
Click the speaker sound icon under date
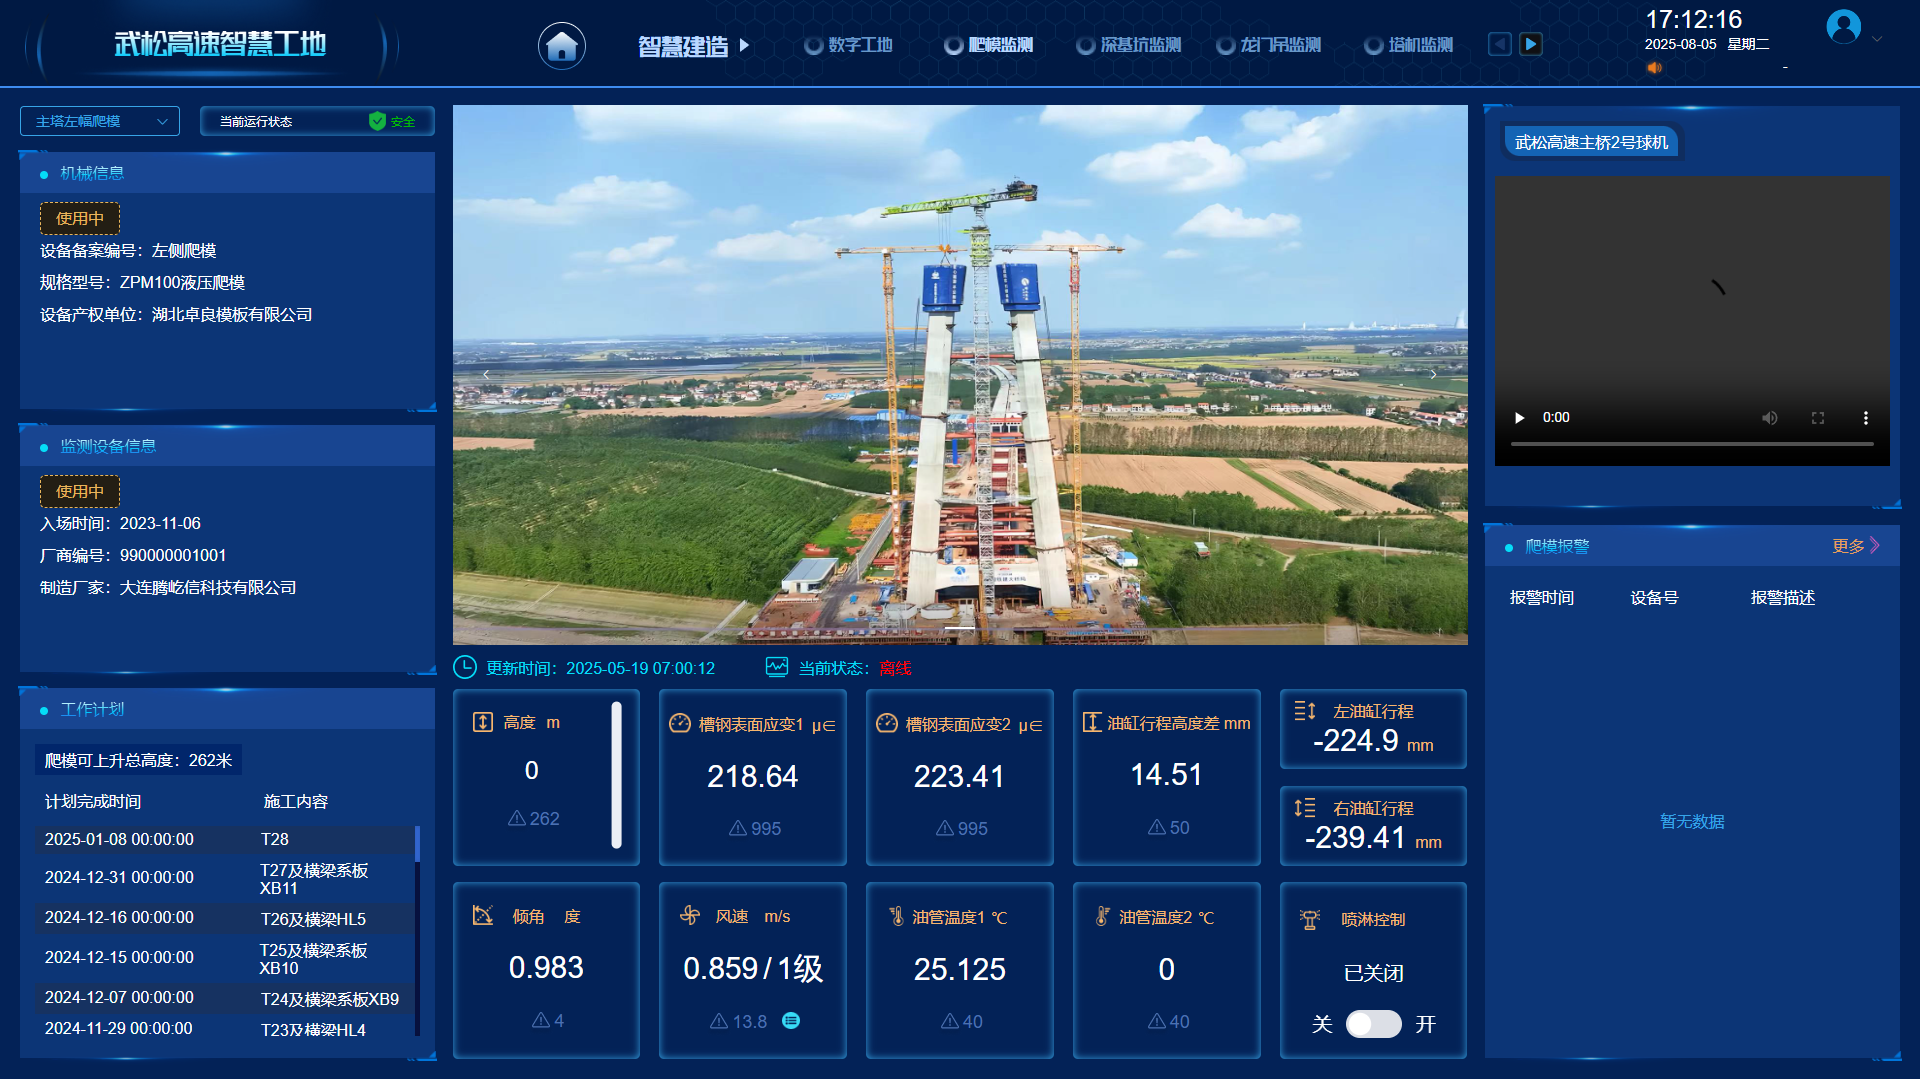(x=1654, y=68)
